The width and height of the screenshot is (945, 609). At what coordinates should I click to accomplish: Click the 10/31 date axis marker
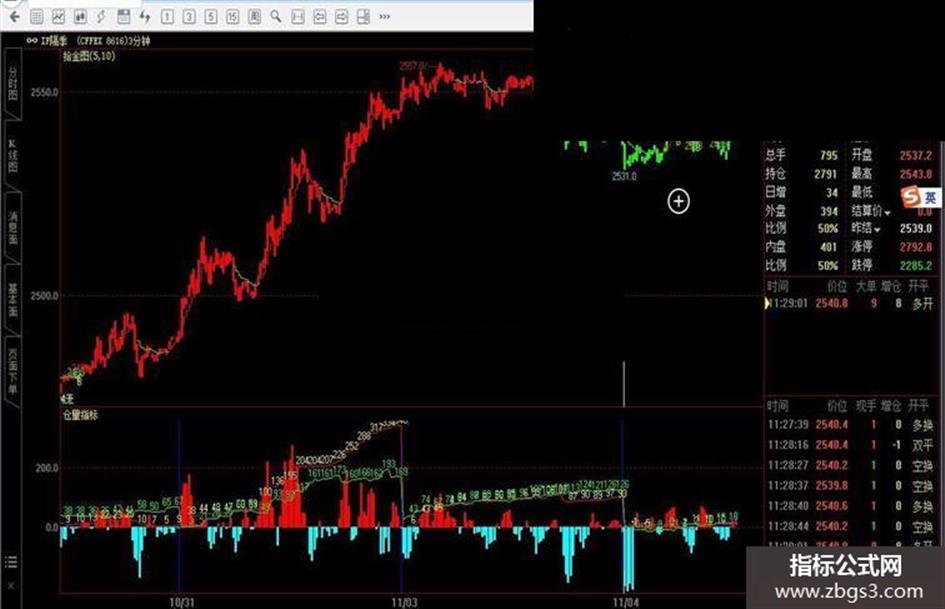pos(181,602)
